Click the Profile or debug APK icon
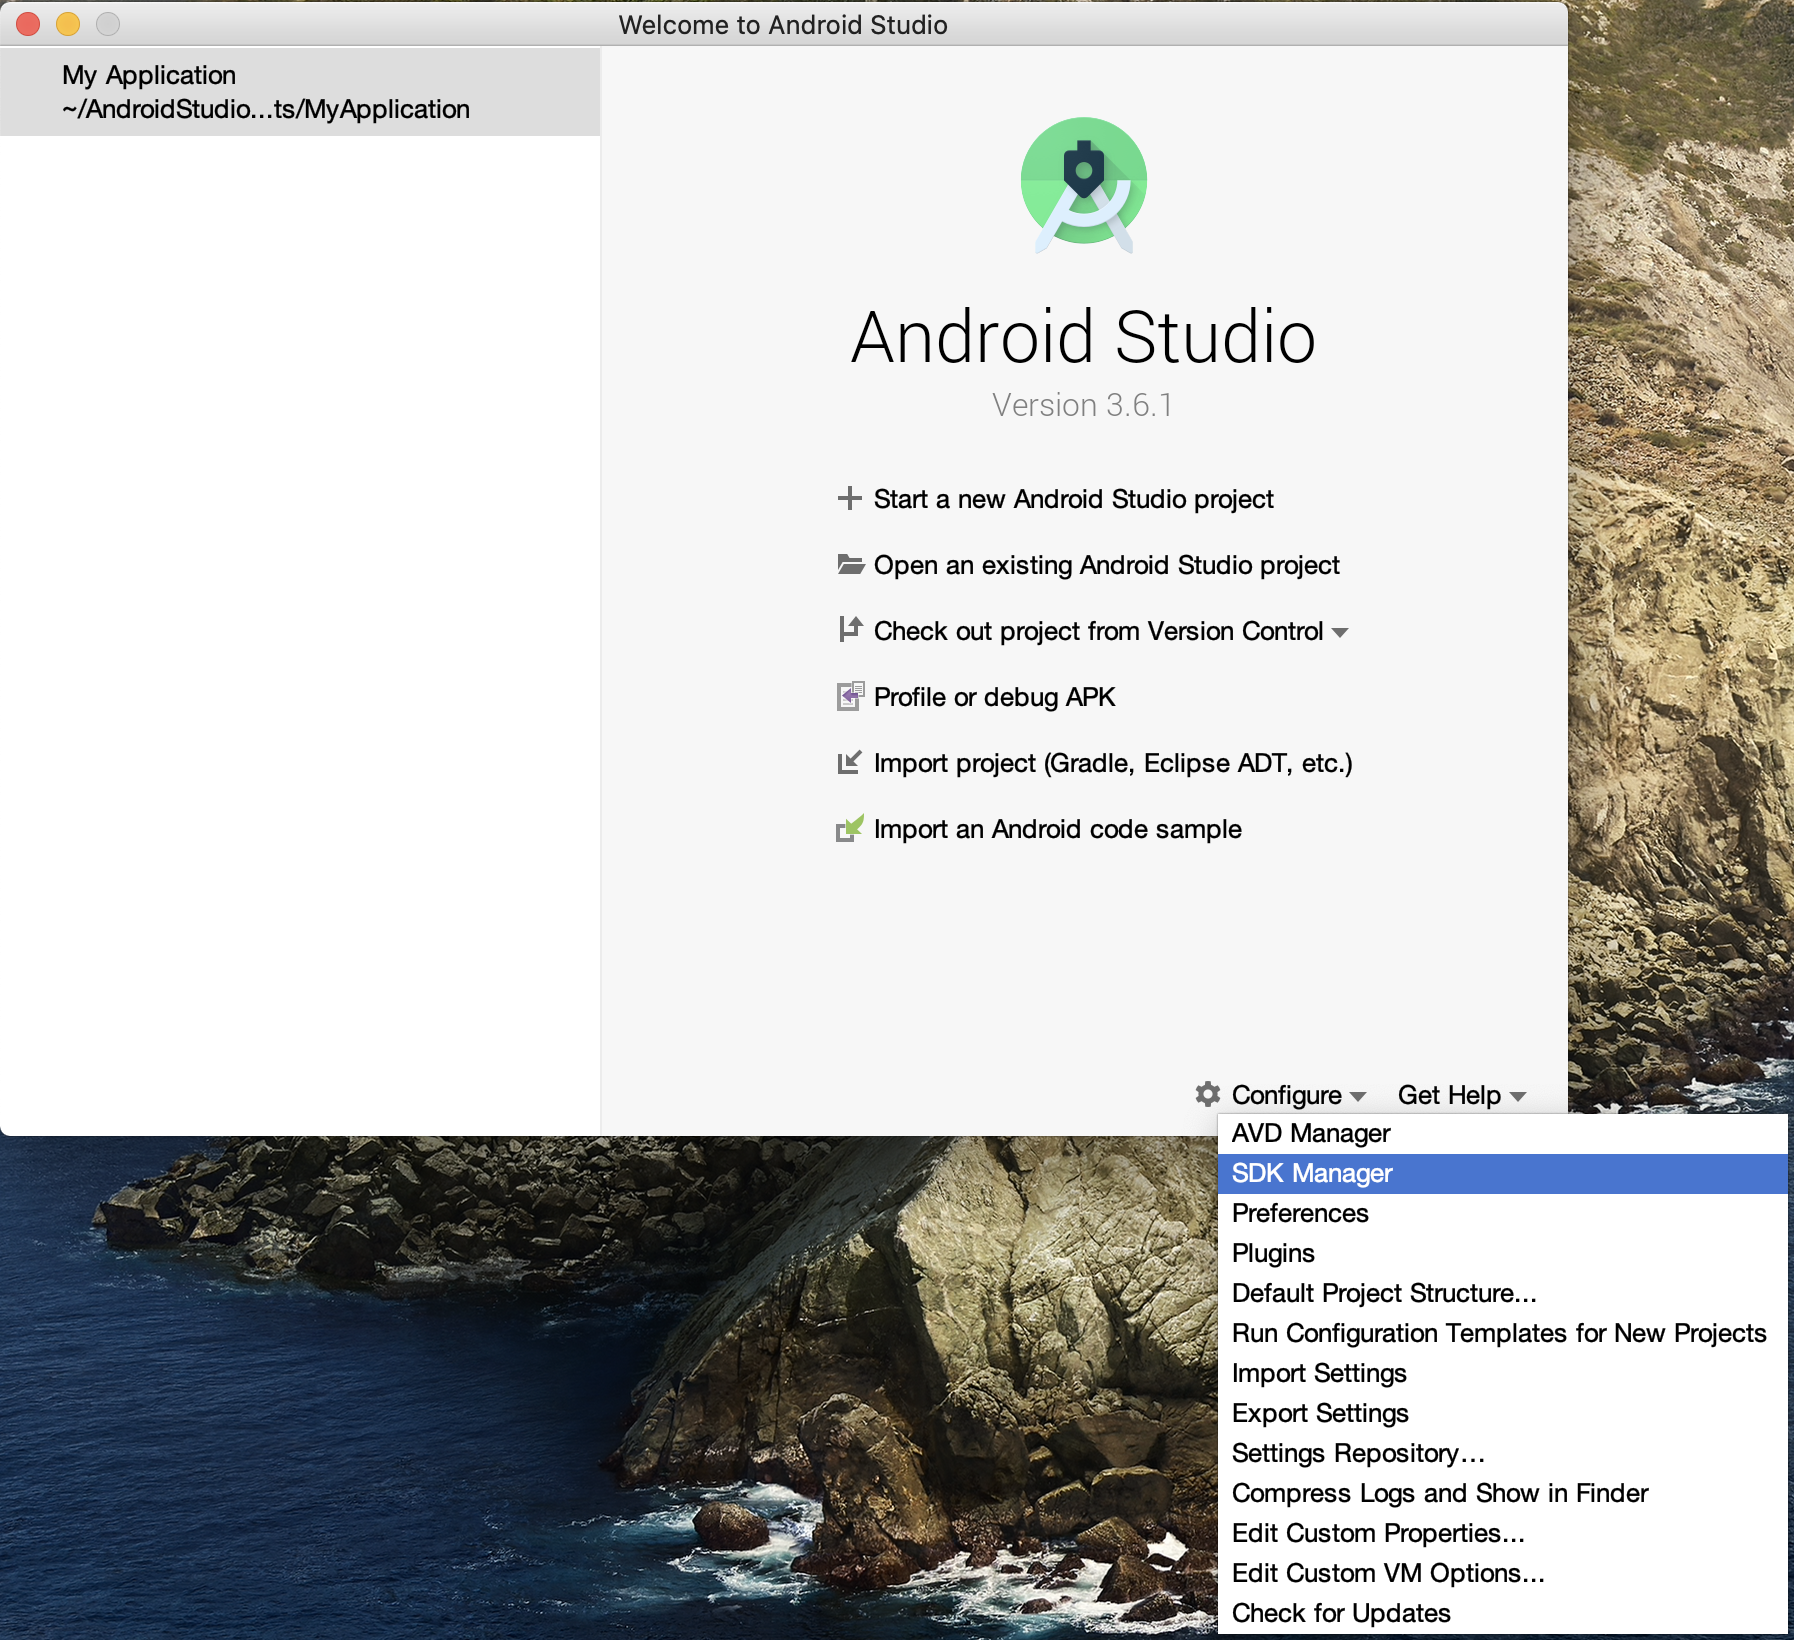Screen dimensions: 1794x1640 (x=850, y=695)
